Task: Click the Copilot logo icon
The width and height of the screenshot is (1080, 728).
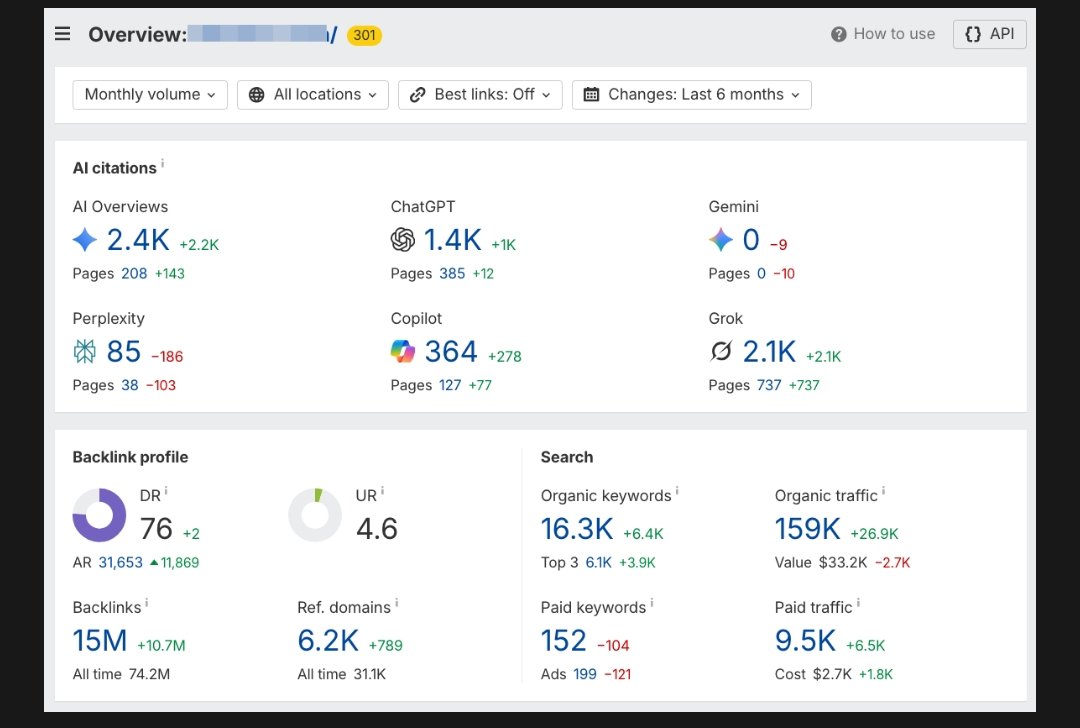Action: [403, 351]
